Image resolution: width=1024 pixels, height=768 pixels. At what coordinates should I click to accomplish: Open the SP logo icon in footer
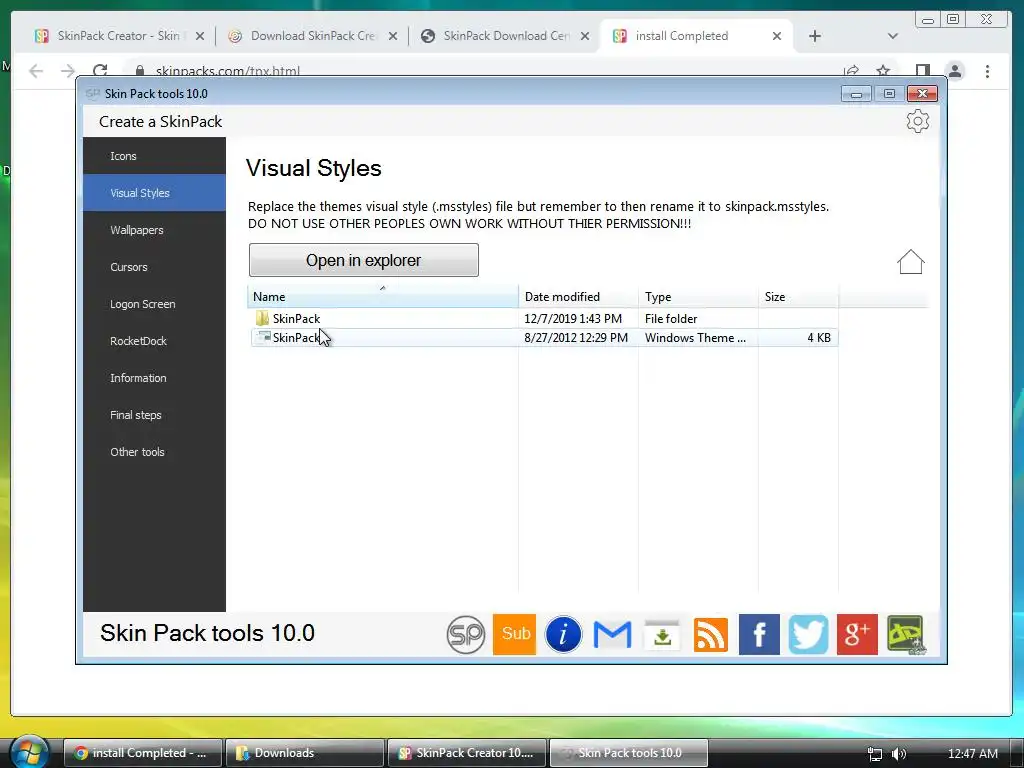[466, 634]
